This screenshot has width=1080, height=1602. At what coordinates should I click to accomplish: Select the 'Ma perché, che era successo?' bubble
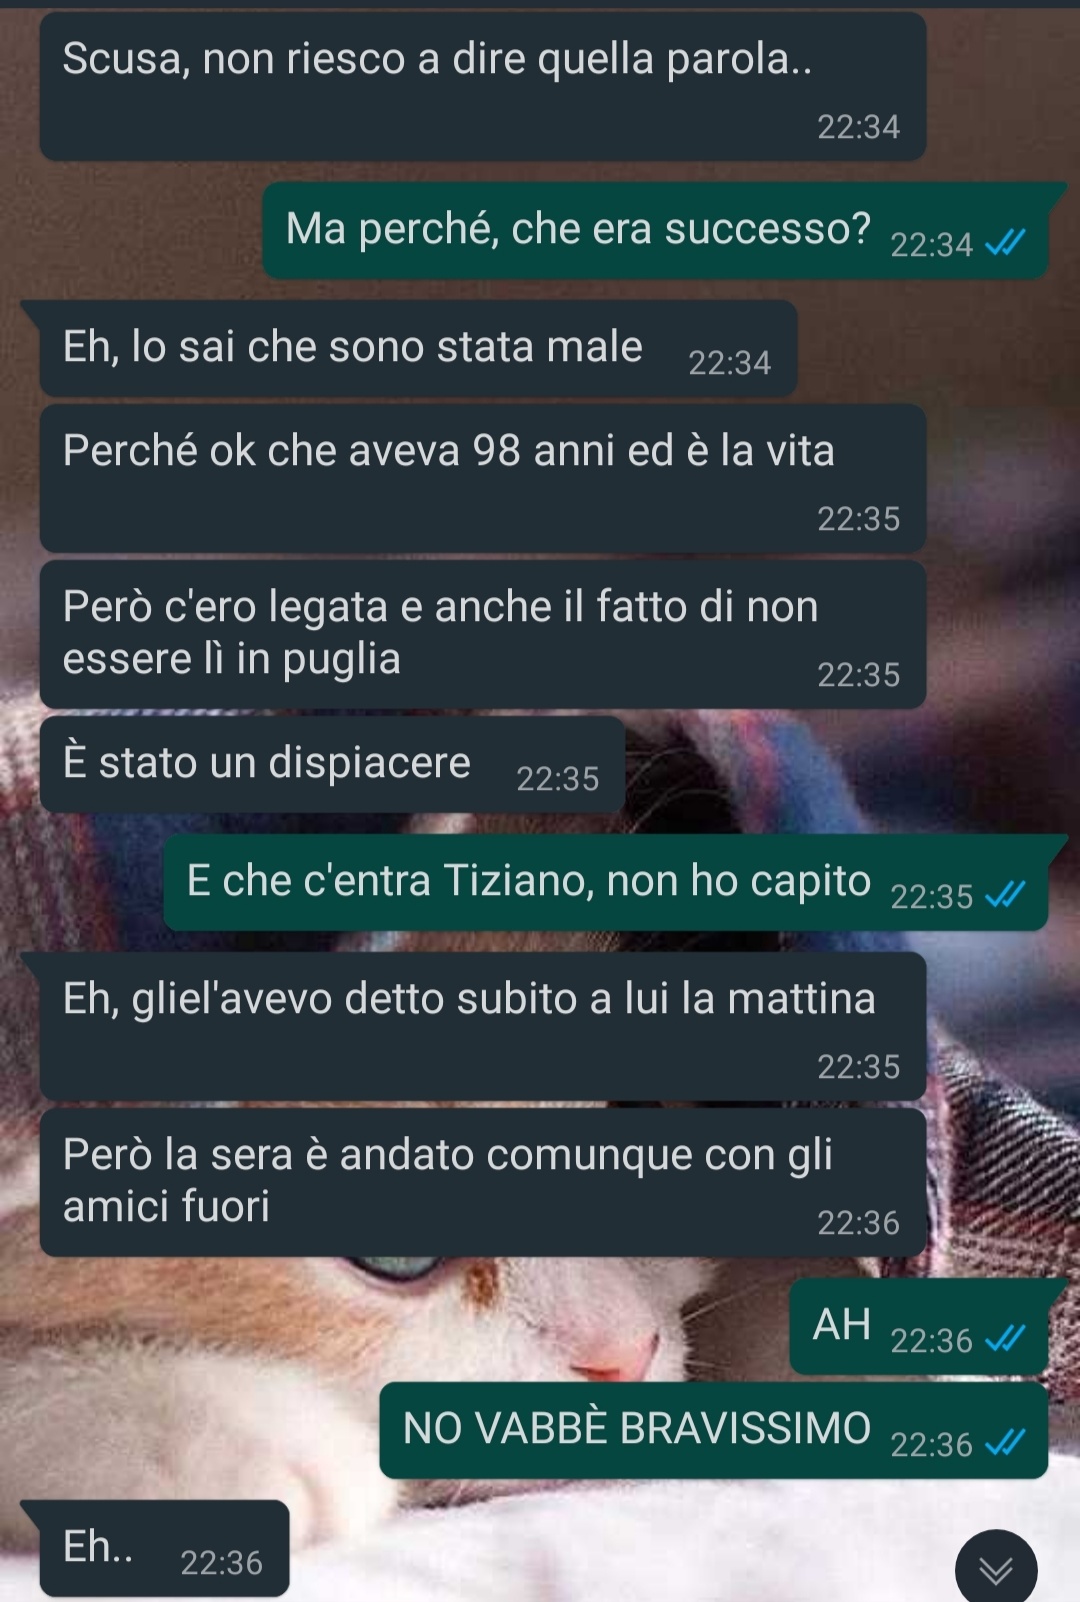[655, 230]
